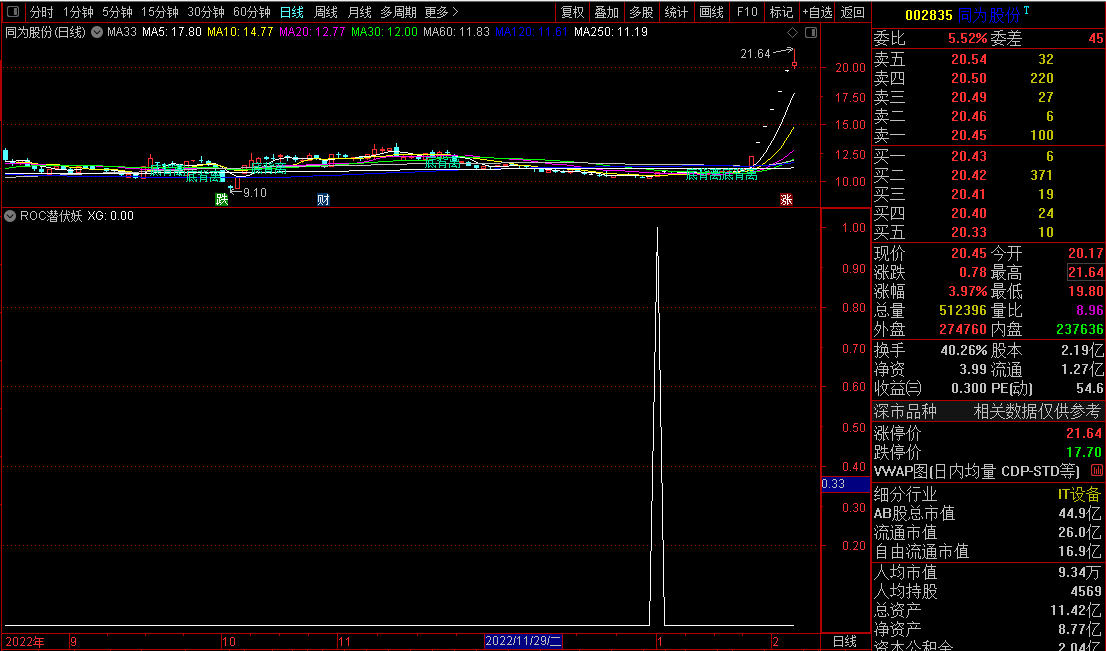Select the 日线 daily chart tab
The image size is (1106, 651).
tap(291, 12)
